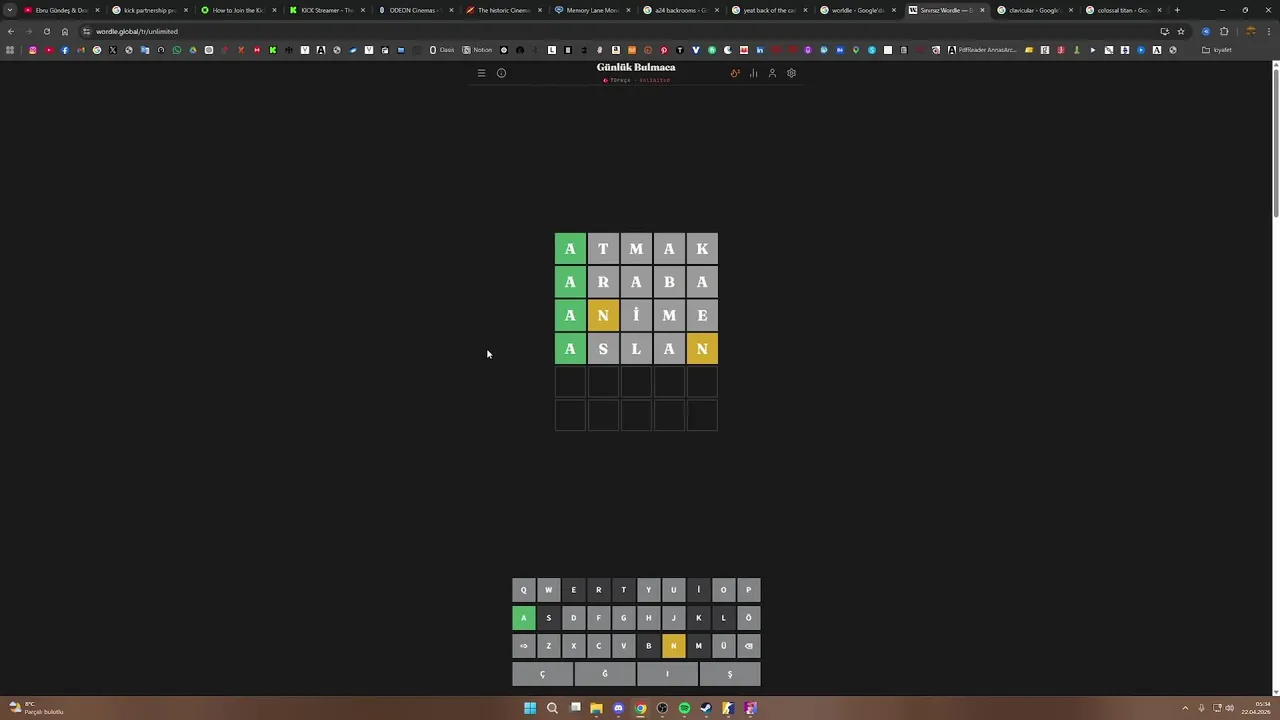Bookmark this page with the star icon
This screenshot has height=720, width=1280.
(1180, 31)
